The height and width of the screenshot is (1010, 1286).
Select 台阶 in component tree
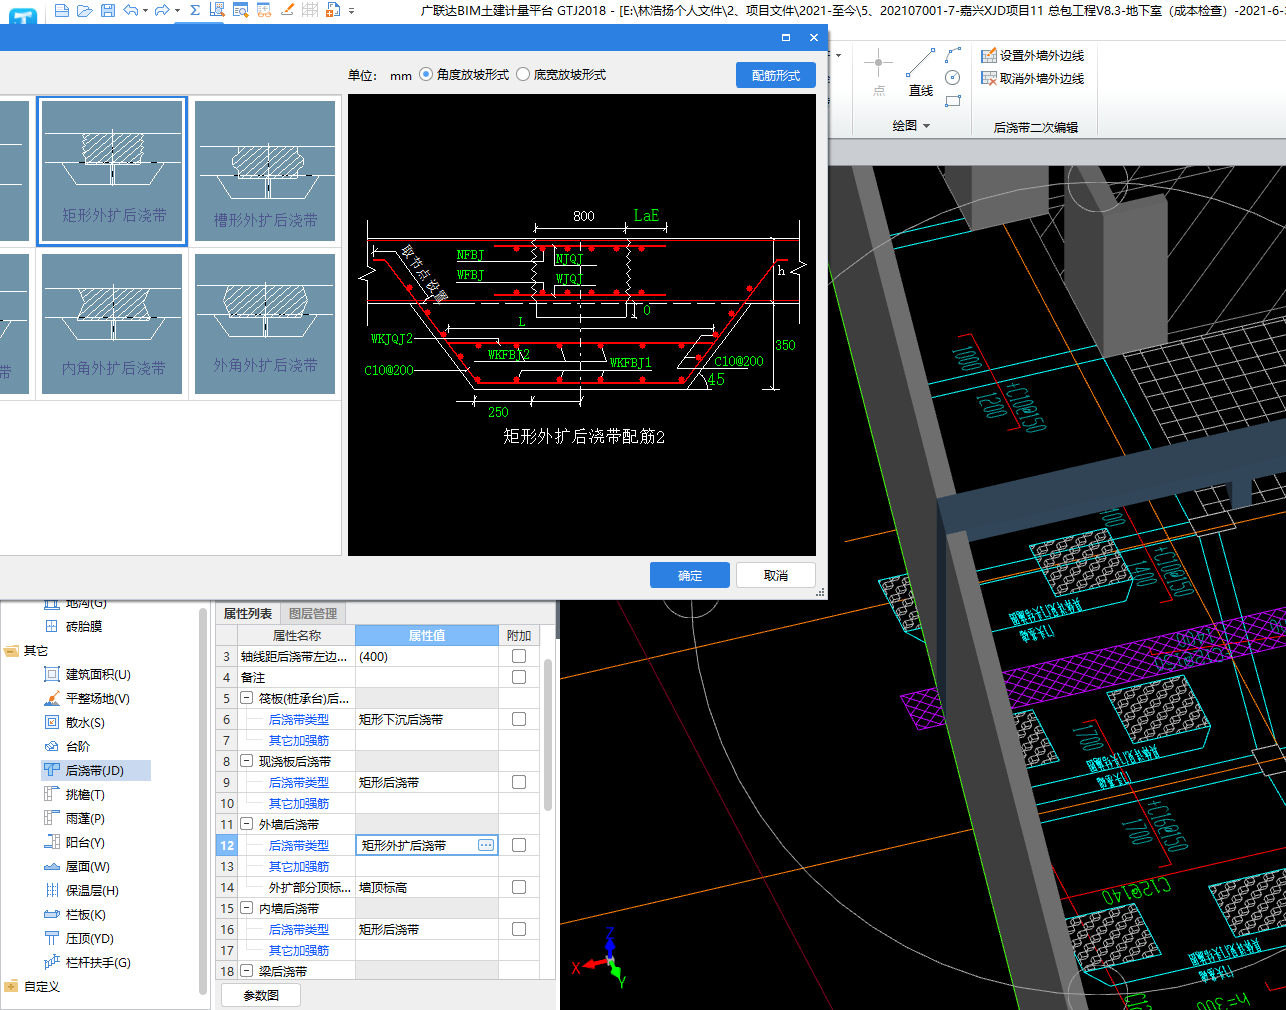pyautogui.click(x=68, y=747)
